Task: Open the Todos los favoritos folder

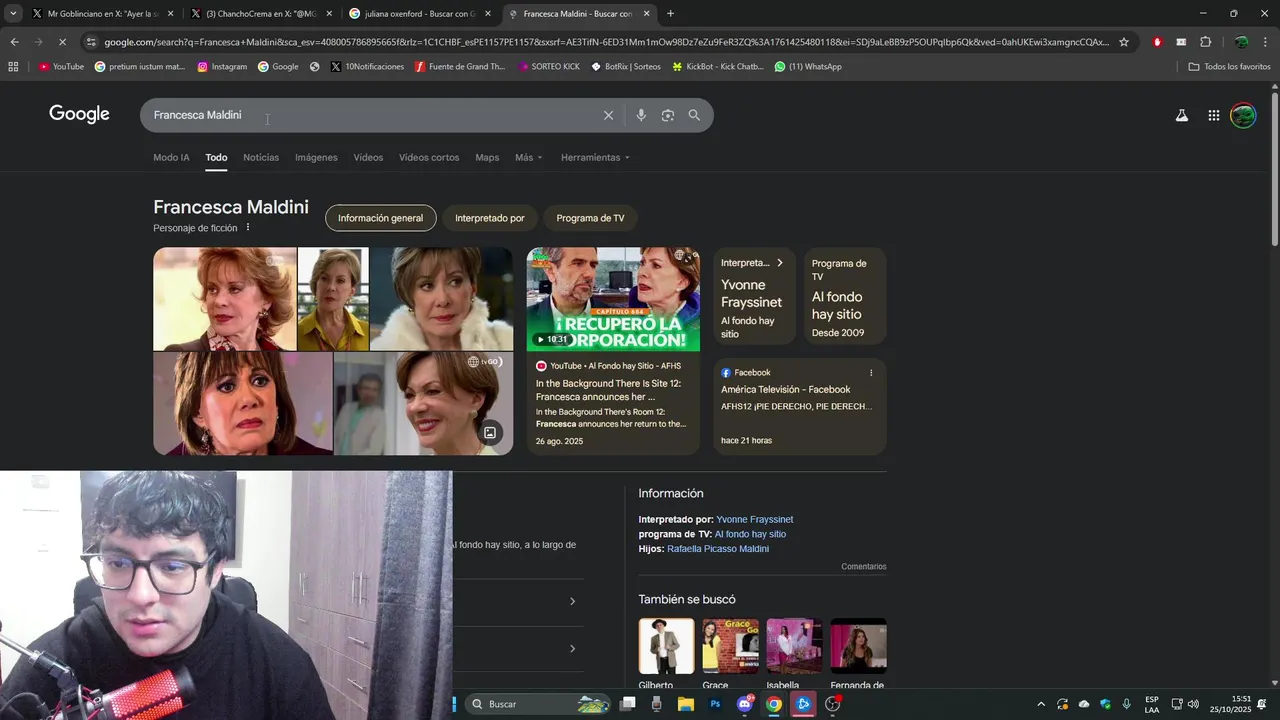Action: pos(1229,67)
